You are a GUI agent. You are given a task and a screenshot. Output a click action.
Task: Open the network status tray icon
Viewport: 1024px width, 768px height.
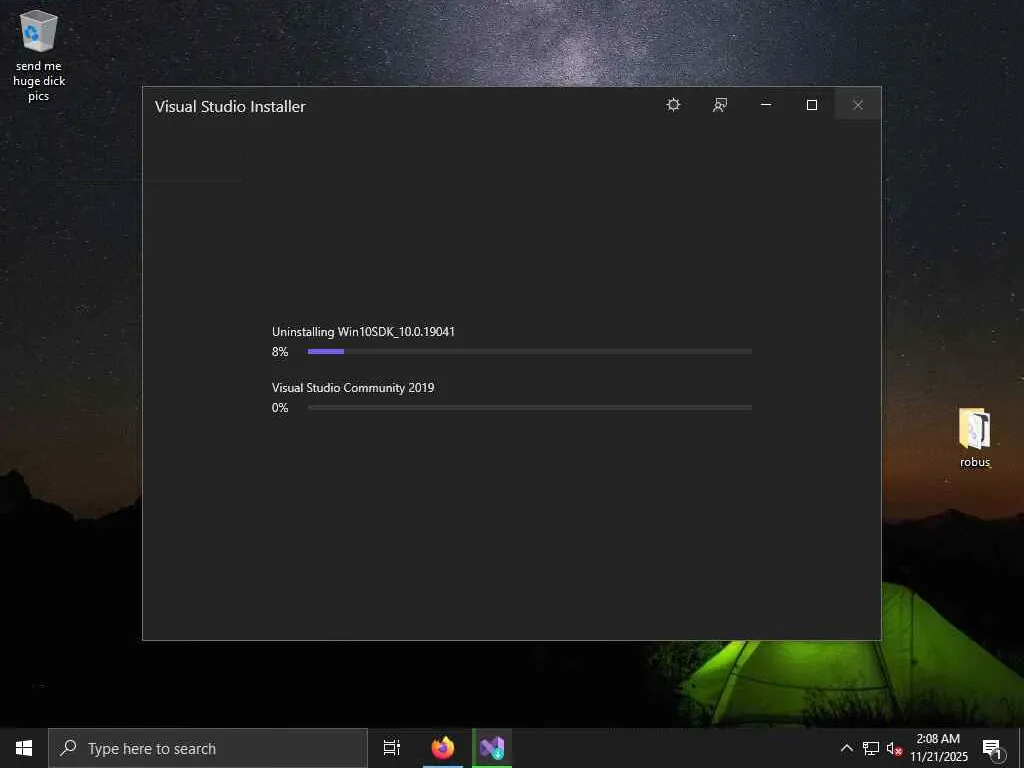[x=871, y=748]
